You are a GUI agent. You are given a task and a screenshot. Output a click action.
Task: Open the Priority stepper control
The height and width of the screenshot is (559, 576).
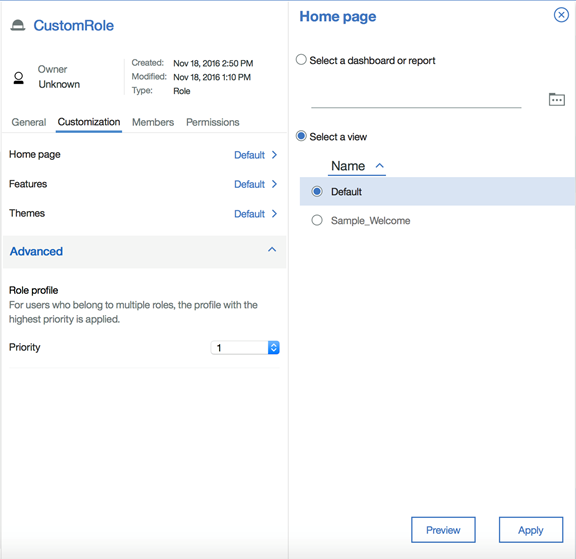tap(274, 347)
